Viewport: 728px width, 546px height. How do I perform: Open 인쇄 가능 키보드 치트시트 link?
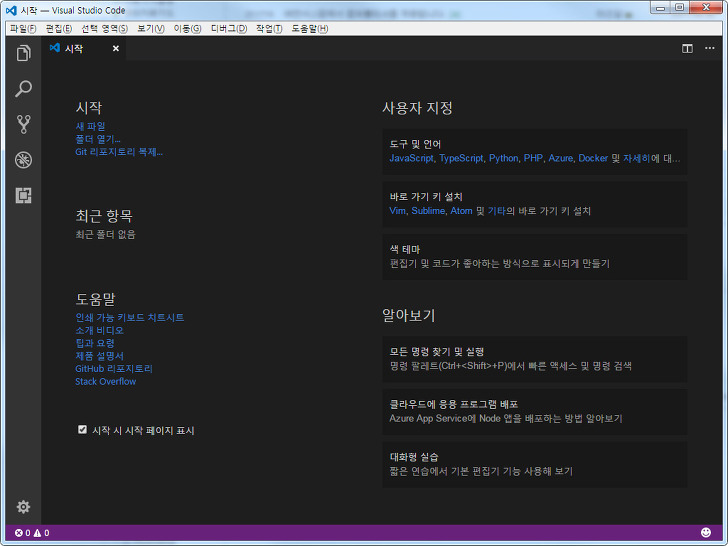point(130,318)
